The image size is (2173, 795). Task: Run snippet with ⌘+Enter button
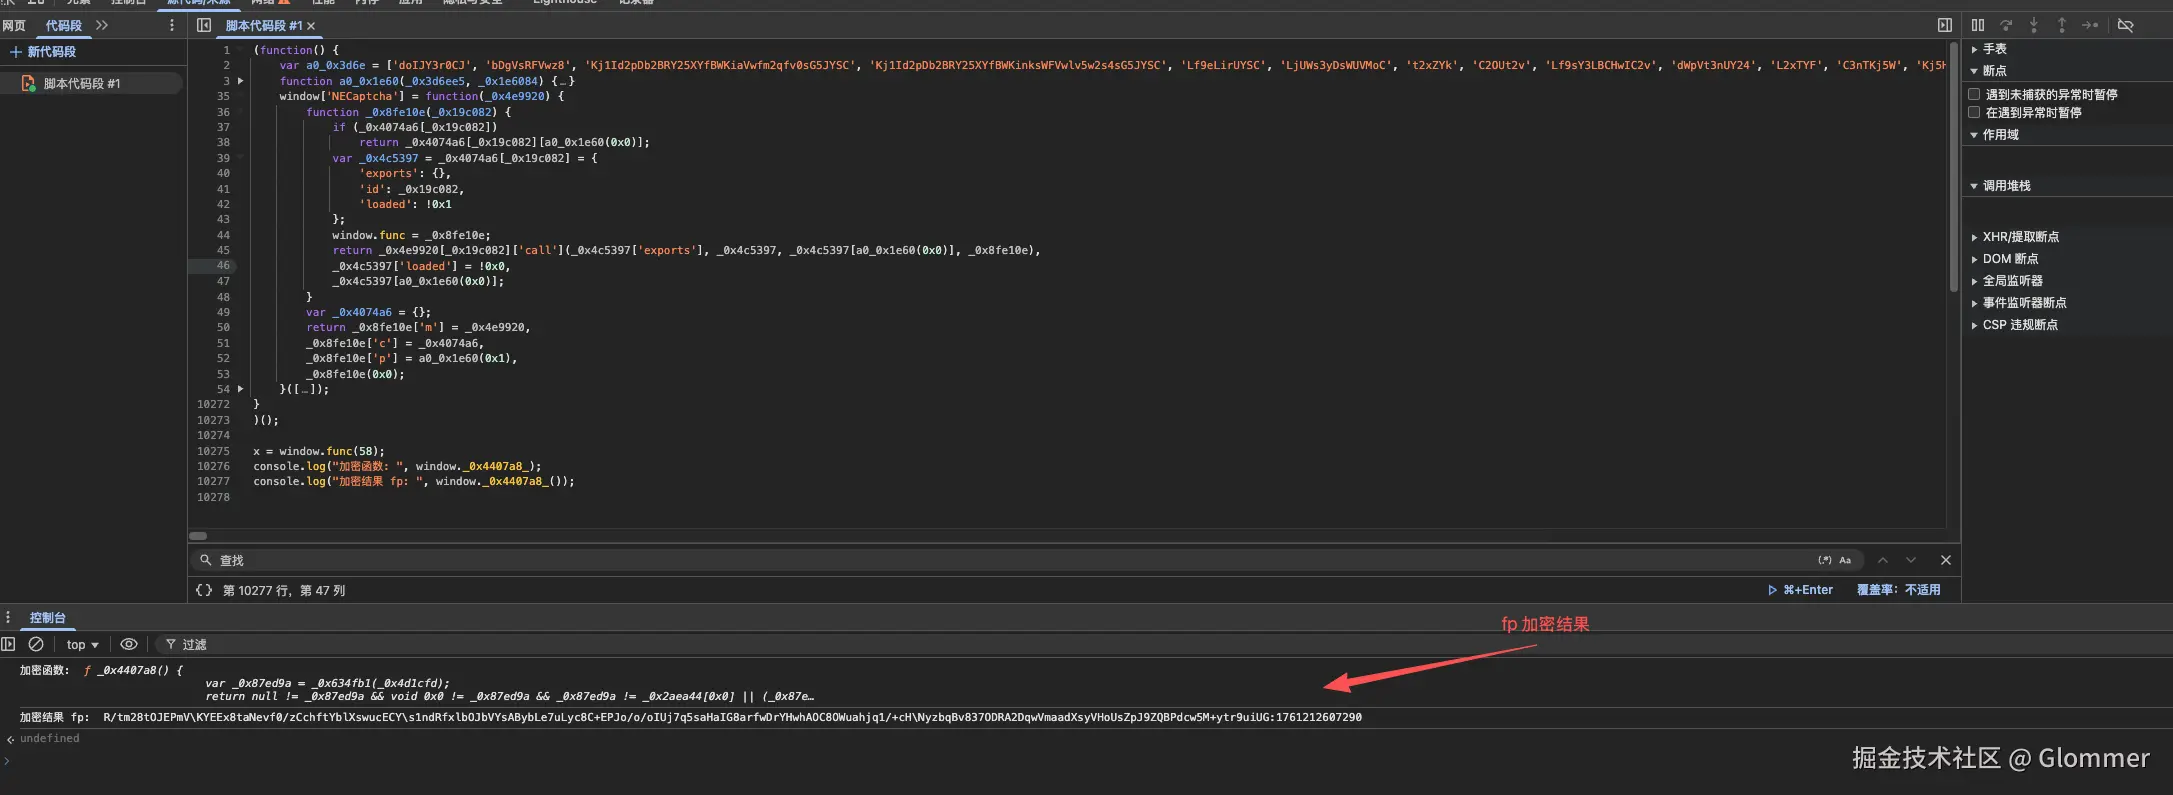point(1801,590)
